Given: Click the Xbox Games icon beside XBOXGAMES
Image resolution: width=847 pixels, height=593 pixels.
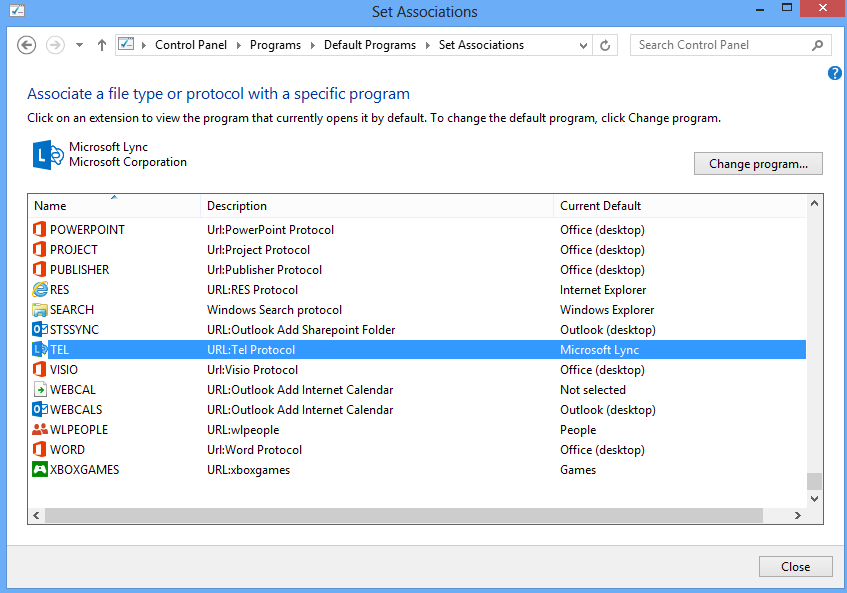Looking at the screenshot, I should [40, 469].
